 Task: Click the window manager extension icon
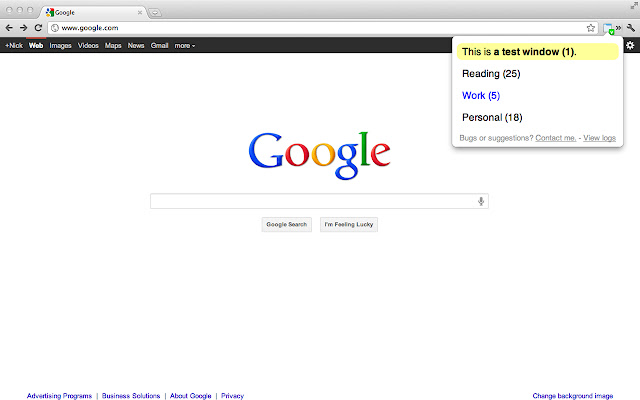tap(608, 29)
